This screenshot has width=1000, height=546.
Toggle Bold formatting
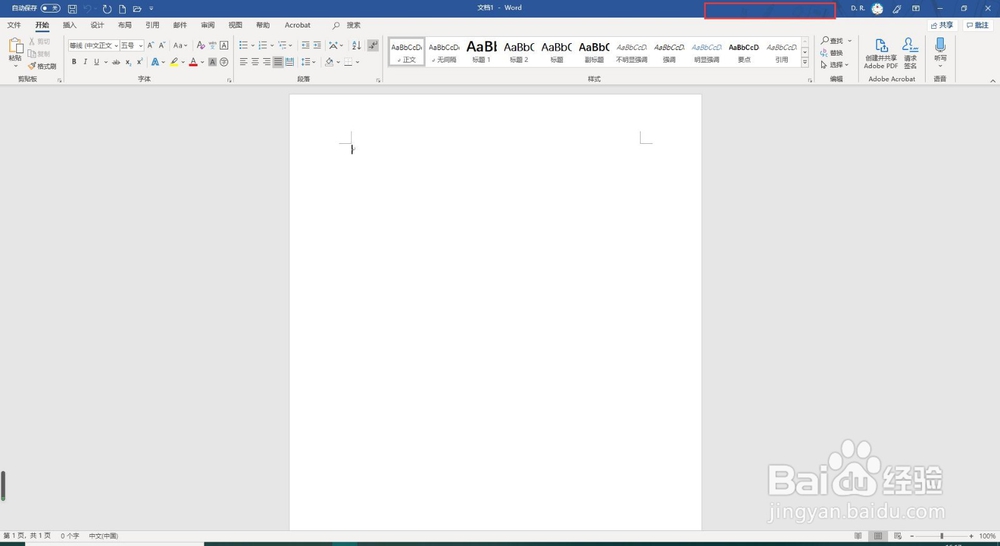[x=74, y=62]
